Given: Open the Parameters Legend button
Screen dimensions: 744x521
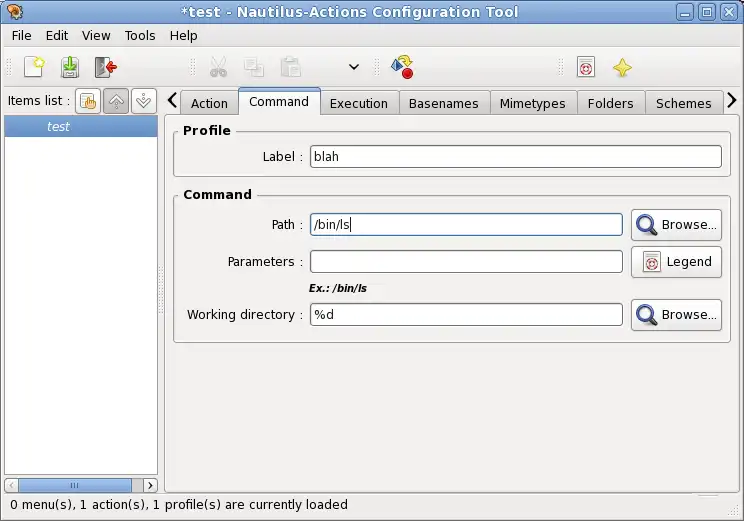Looking at the screenshot, I should coord(676,261).
